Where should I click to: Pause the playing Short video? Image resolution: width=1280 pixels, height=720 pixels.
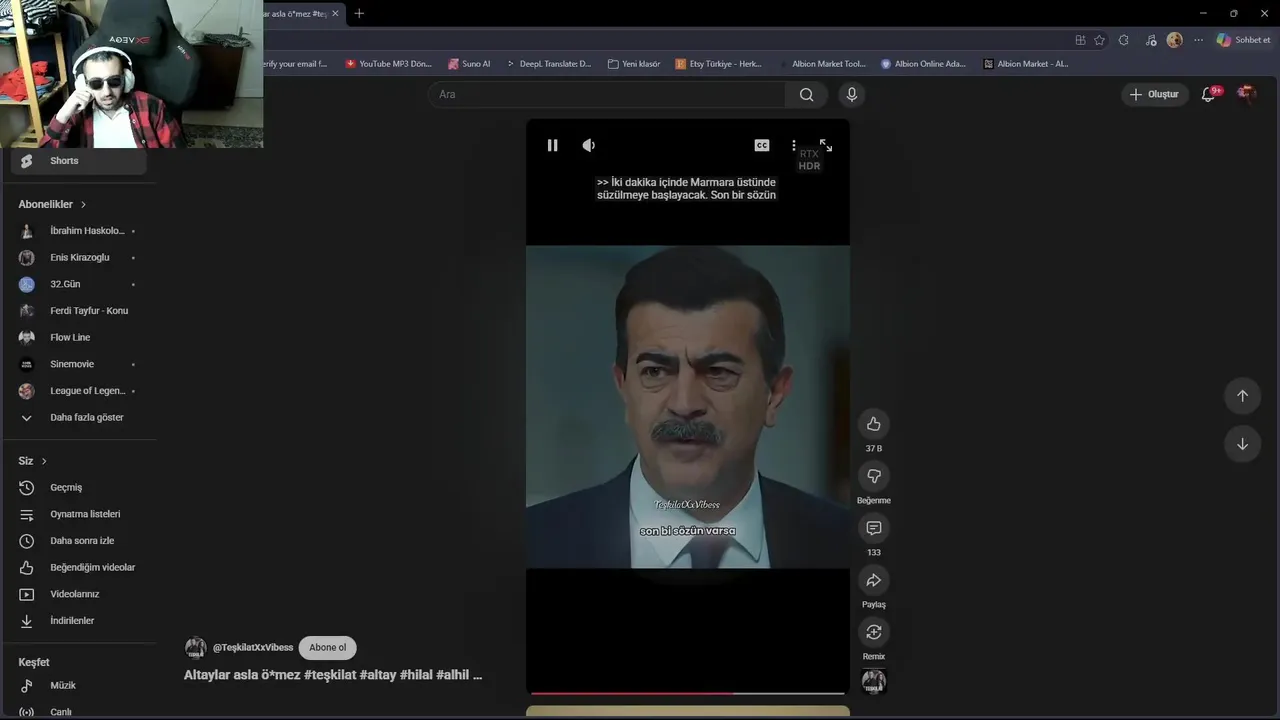(552, 145)
